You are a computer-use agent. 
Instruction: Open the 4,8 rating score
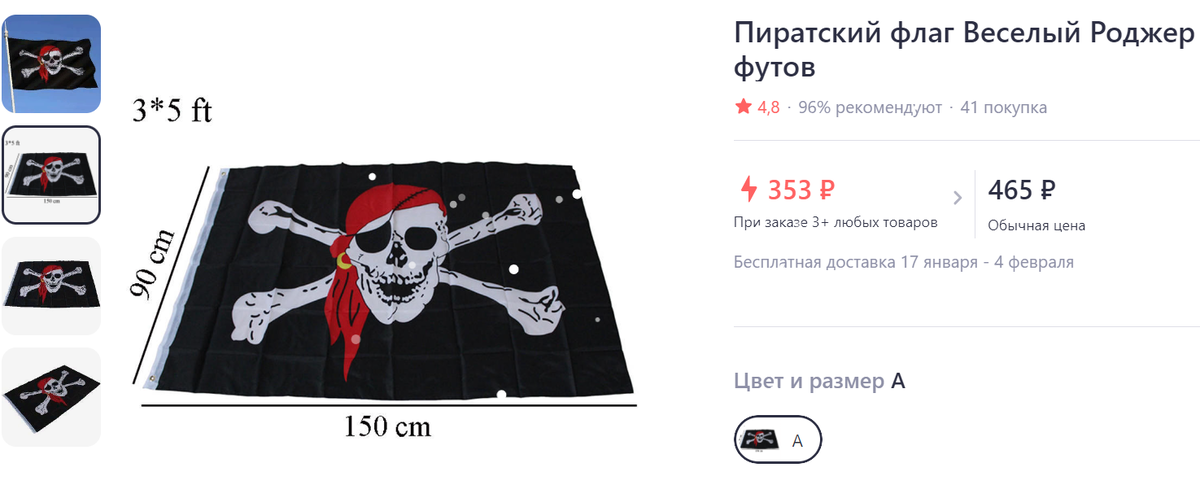[x=768, y=107]
